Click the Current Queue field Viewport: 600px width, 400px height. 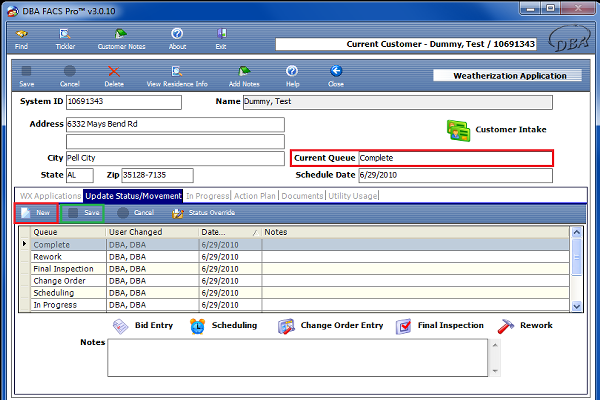[455, 158]
